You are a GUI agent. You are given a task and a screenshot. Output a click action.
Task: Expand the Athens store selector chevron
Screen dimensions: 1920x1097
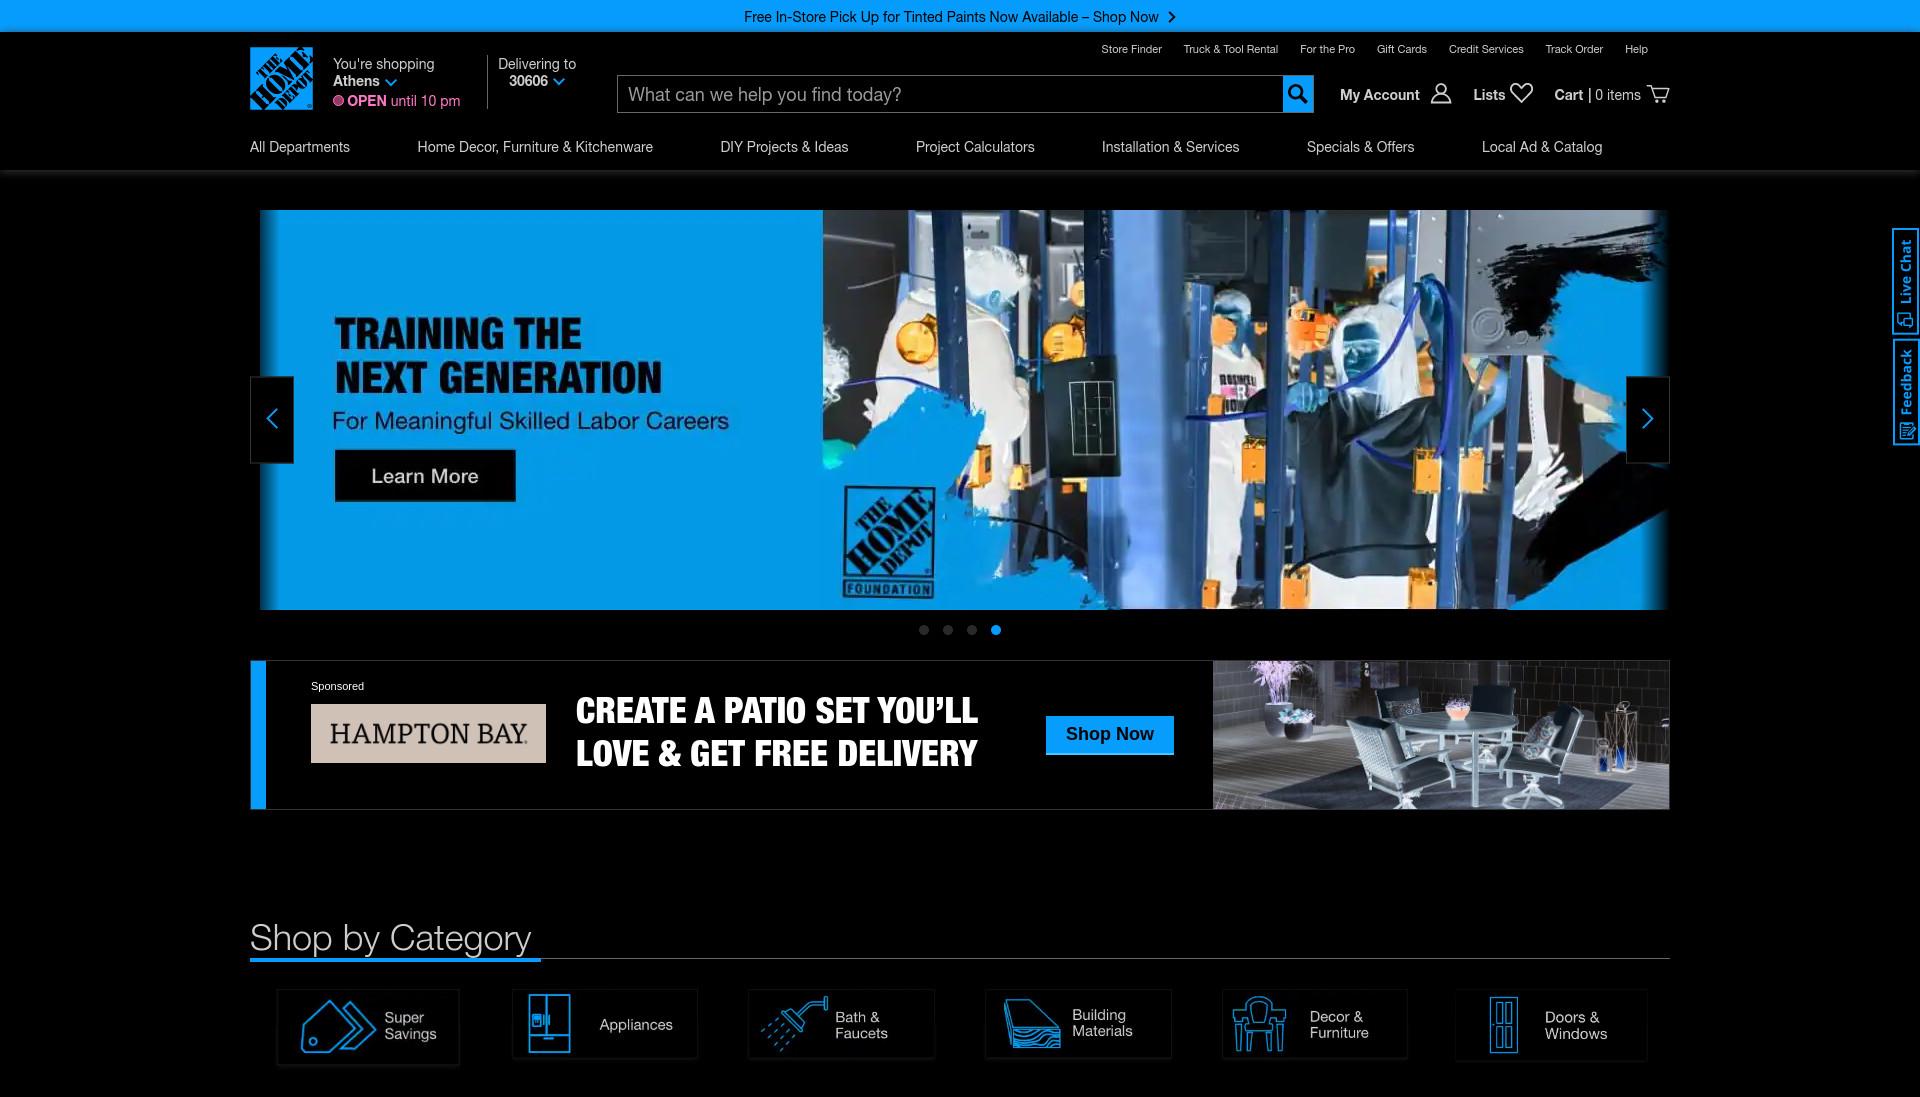(x=391, y=82)
